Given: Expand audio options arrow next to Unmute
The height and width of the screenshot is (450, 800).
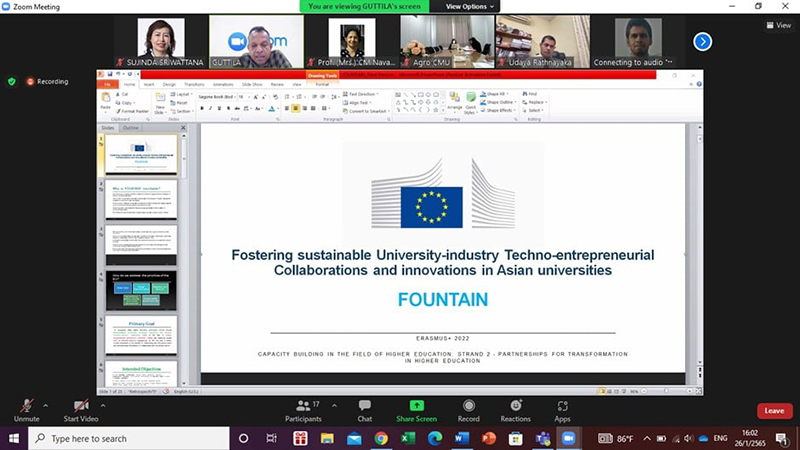Looking at the screenshot, I should pyautogui.click(x=45, y=406).
